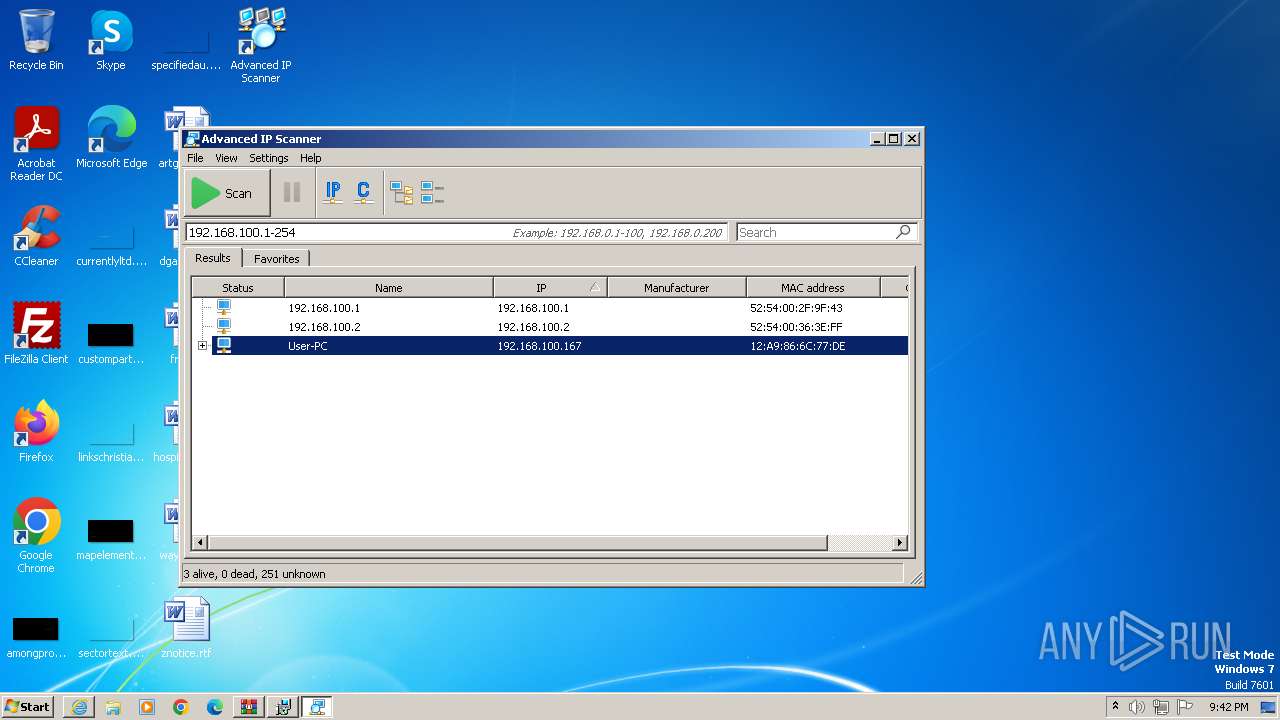This screenshot has width=1280, height=720.
Task: Open the media player taskbar icon
Action: pyautogui.click(x=147, y=707)
